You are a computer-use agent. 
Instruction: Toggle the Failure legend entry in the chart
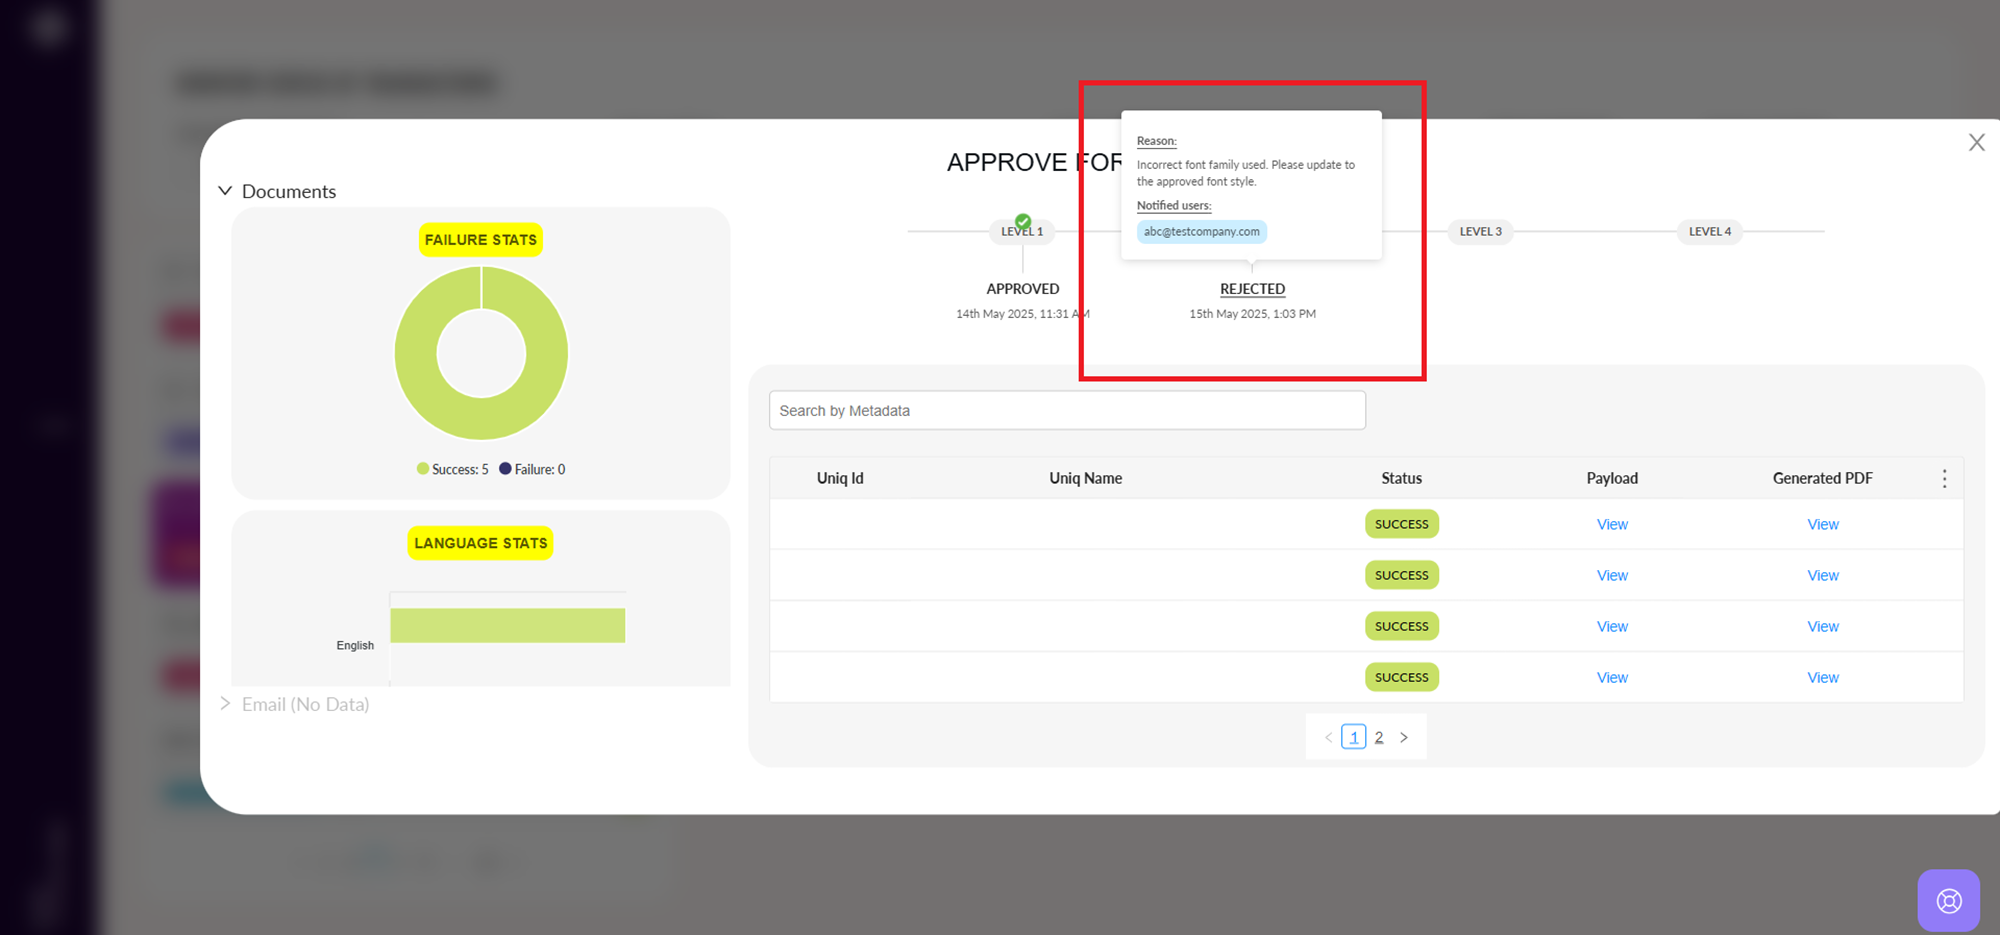(x=532, y=470)
